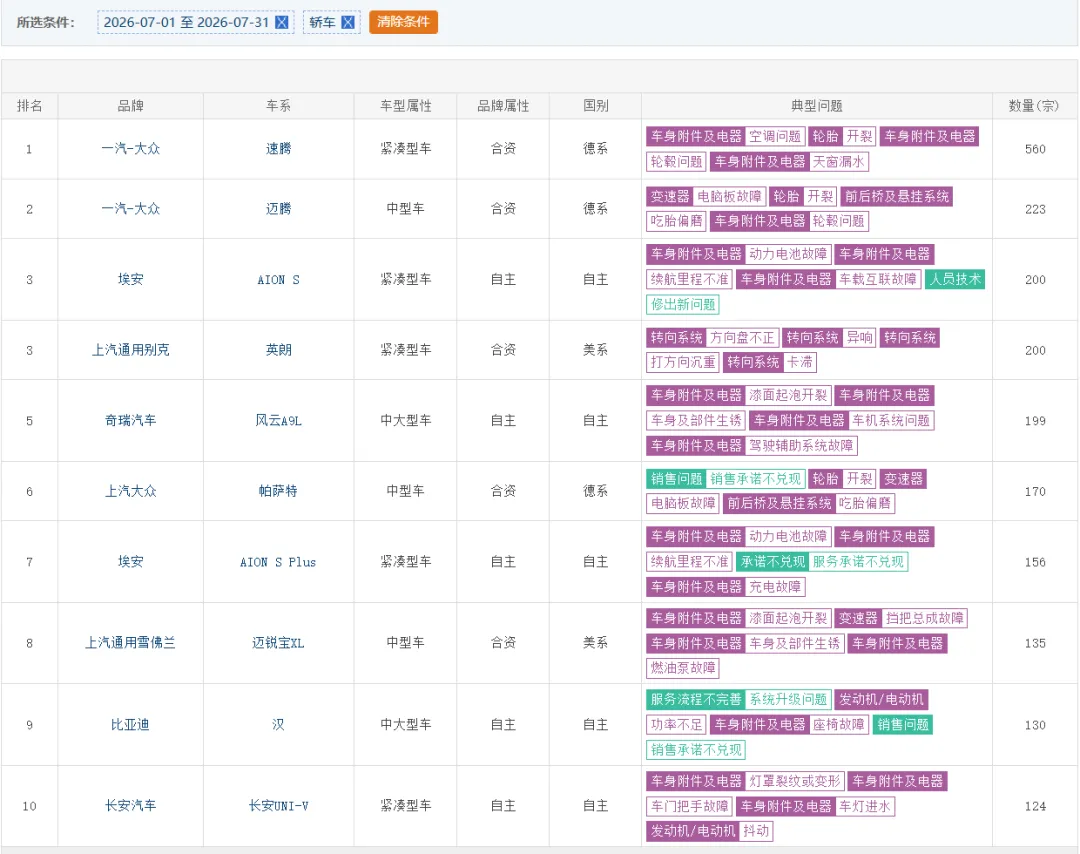This screenshot has width=1080, height=854.
Task: Open the 比亚迪 brand link
Action: (130, 725)
